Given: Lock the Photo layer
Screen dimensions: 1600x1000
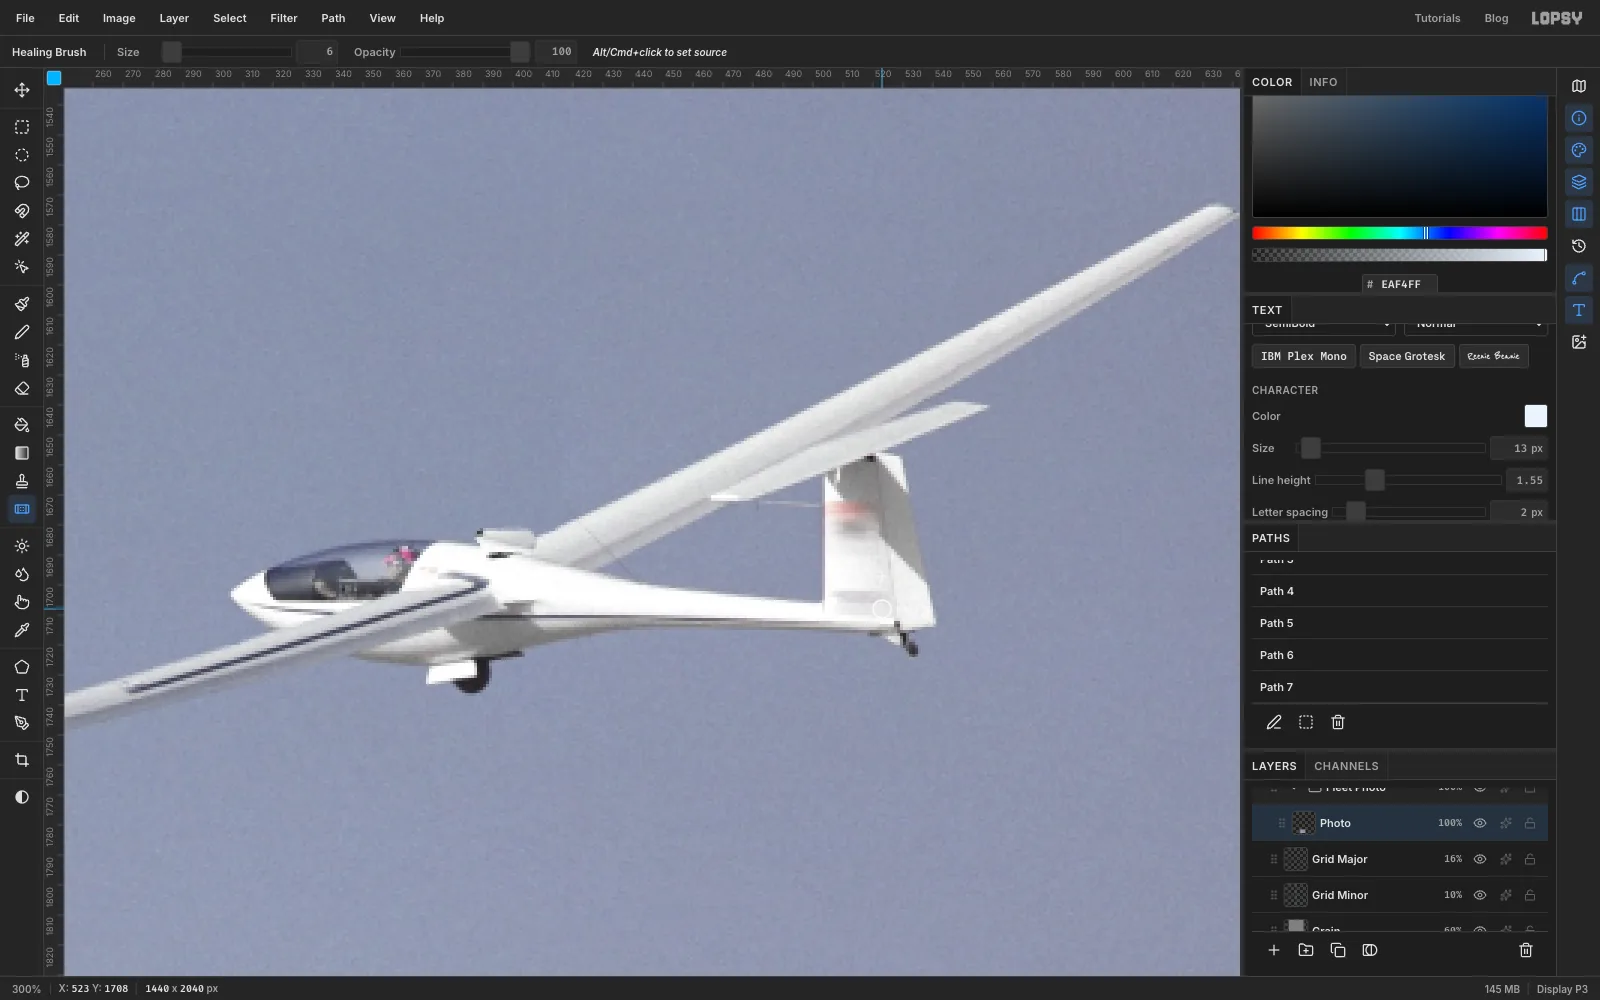Looking at the screenshot, I should [1530, 823].
